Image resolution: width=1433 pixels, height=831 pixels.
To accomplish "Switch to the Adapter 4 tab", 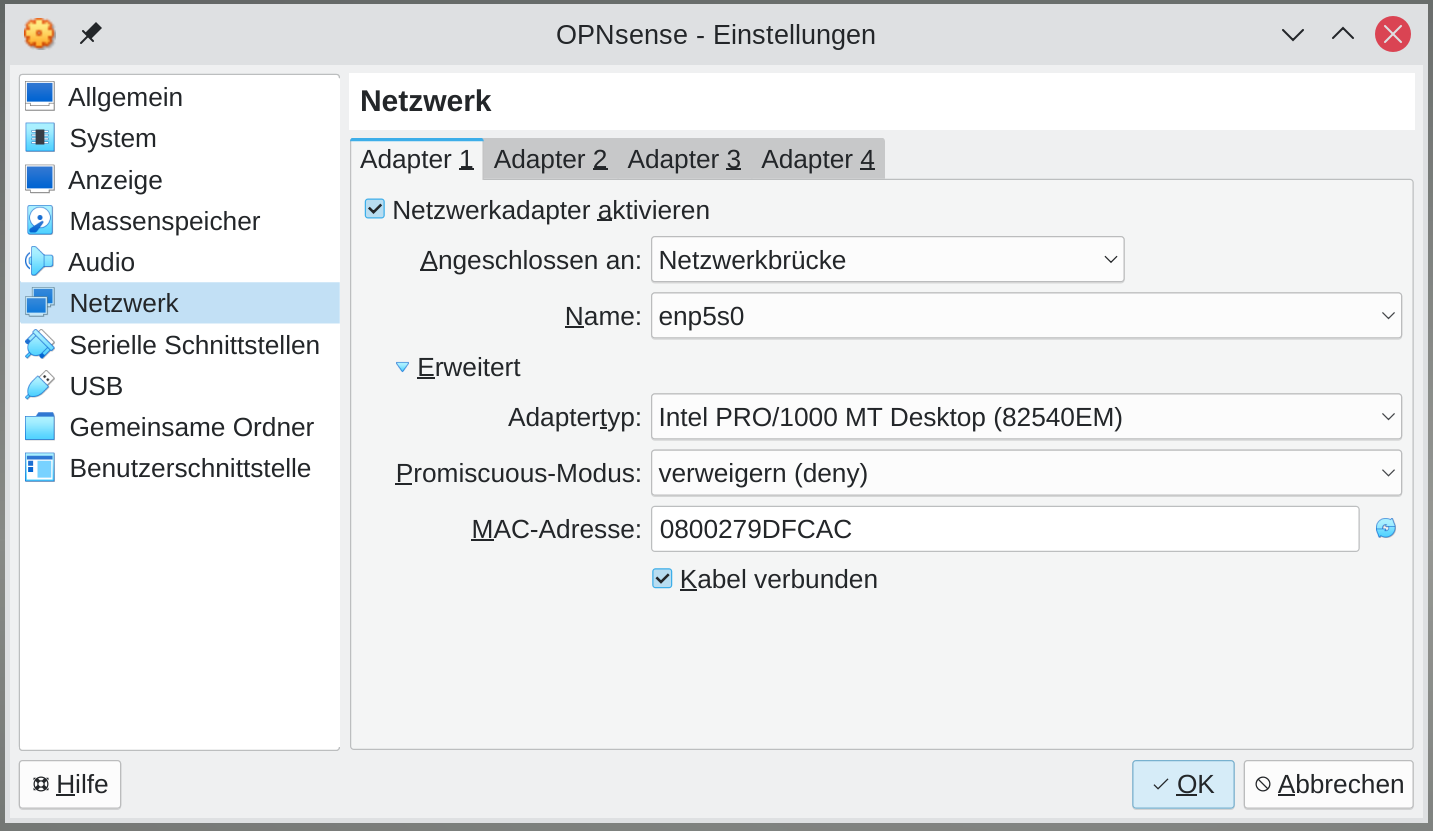I will 818,159.
